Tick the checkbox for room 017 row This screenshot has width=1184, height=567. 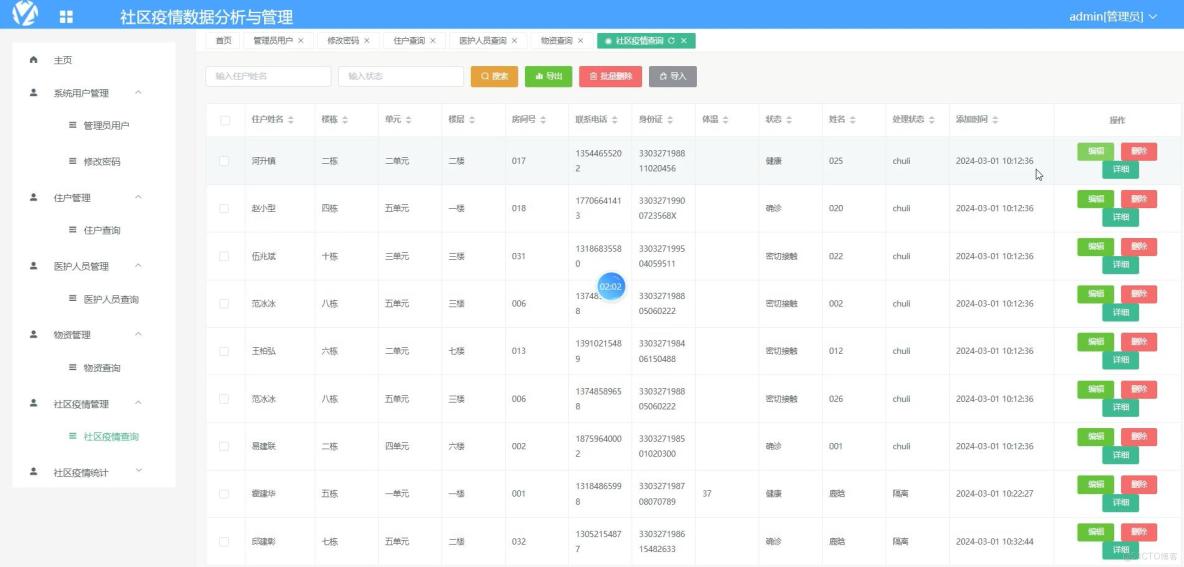(x=224, y=161)
